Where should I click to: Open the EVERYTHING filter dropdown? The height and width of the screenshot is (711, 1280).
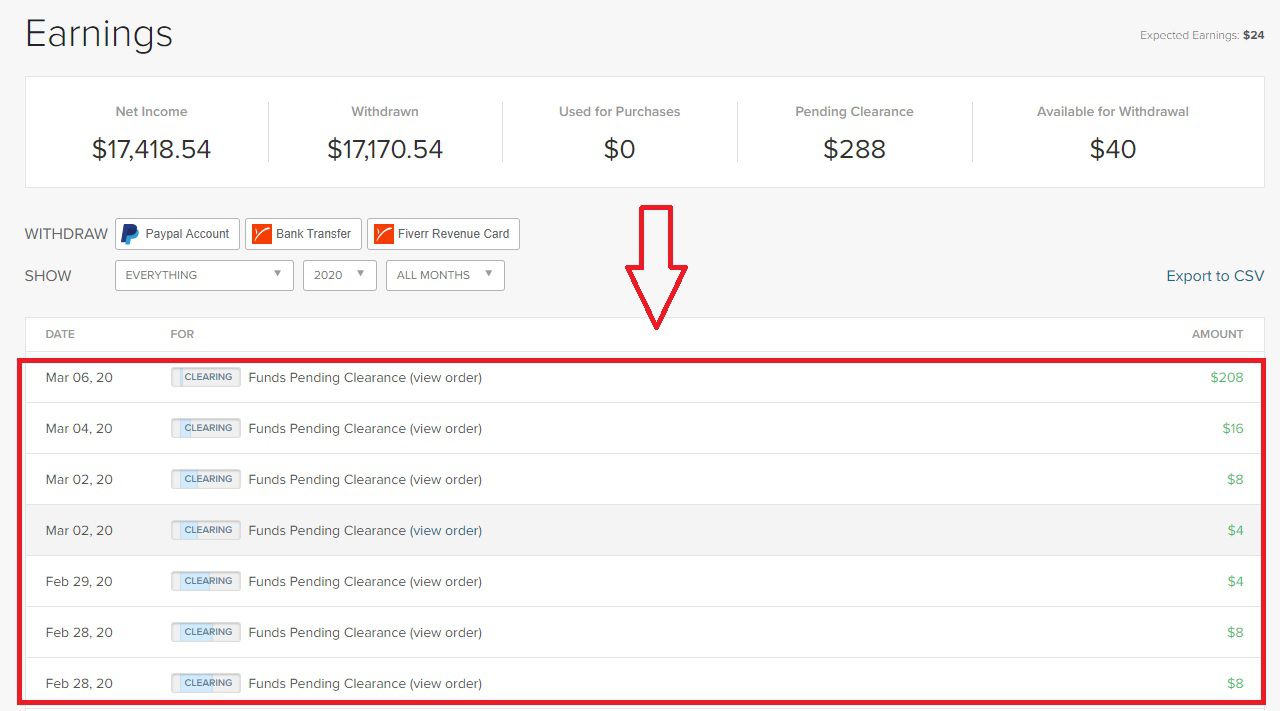(204, 275)
